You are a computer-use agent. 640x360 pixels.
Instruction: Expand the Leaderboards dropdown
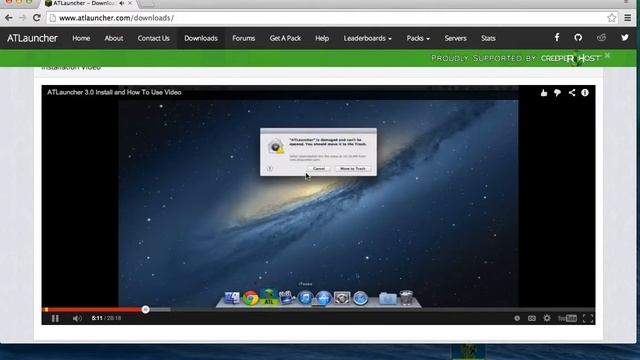pyautogui.click(x=367, y=38)
